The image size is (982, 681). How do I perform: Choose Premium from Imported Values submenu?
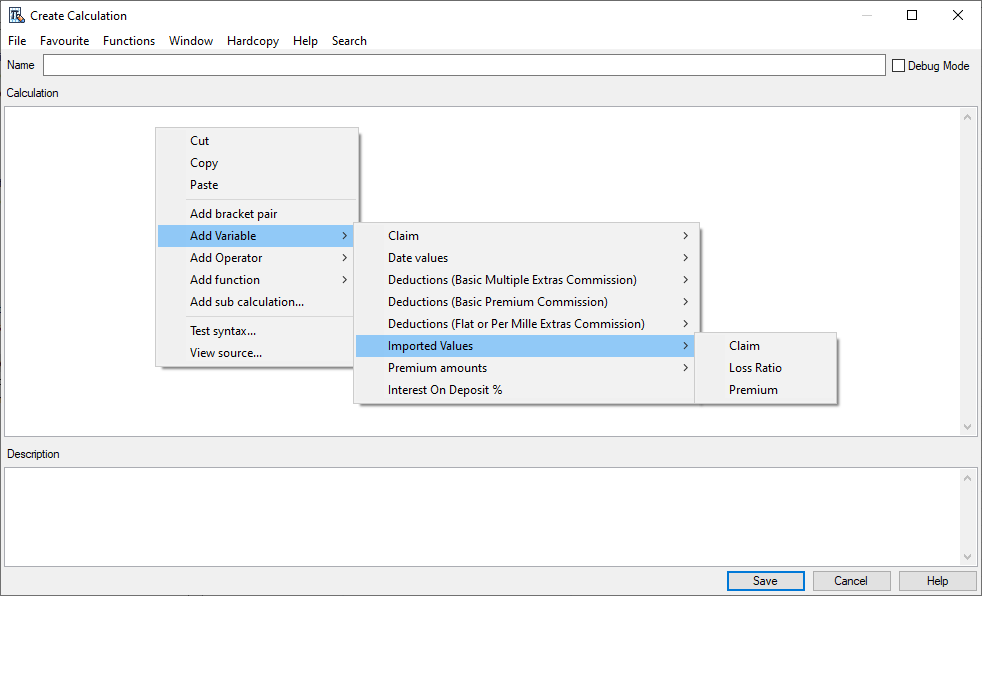(753, 390)
